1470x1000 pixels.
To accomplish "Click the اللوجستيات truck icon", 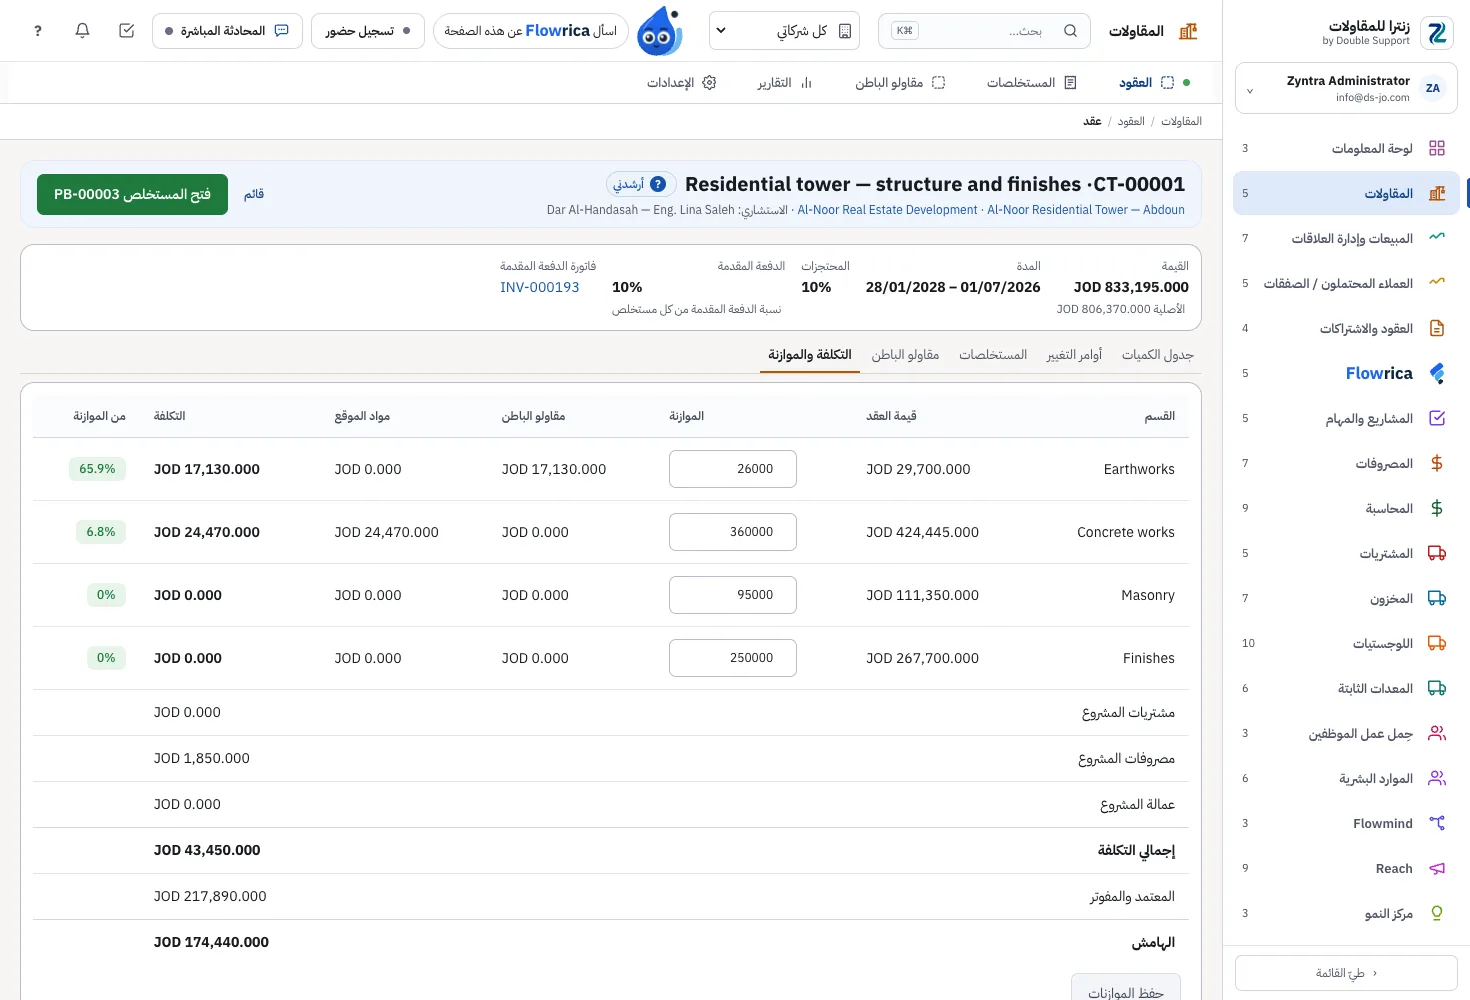I will click(x=1437, y=643).
